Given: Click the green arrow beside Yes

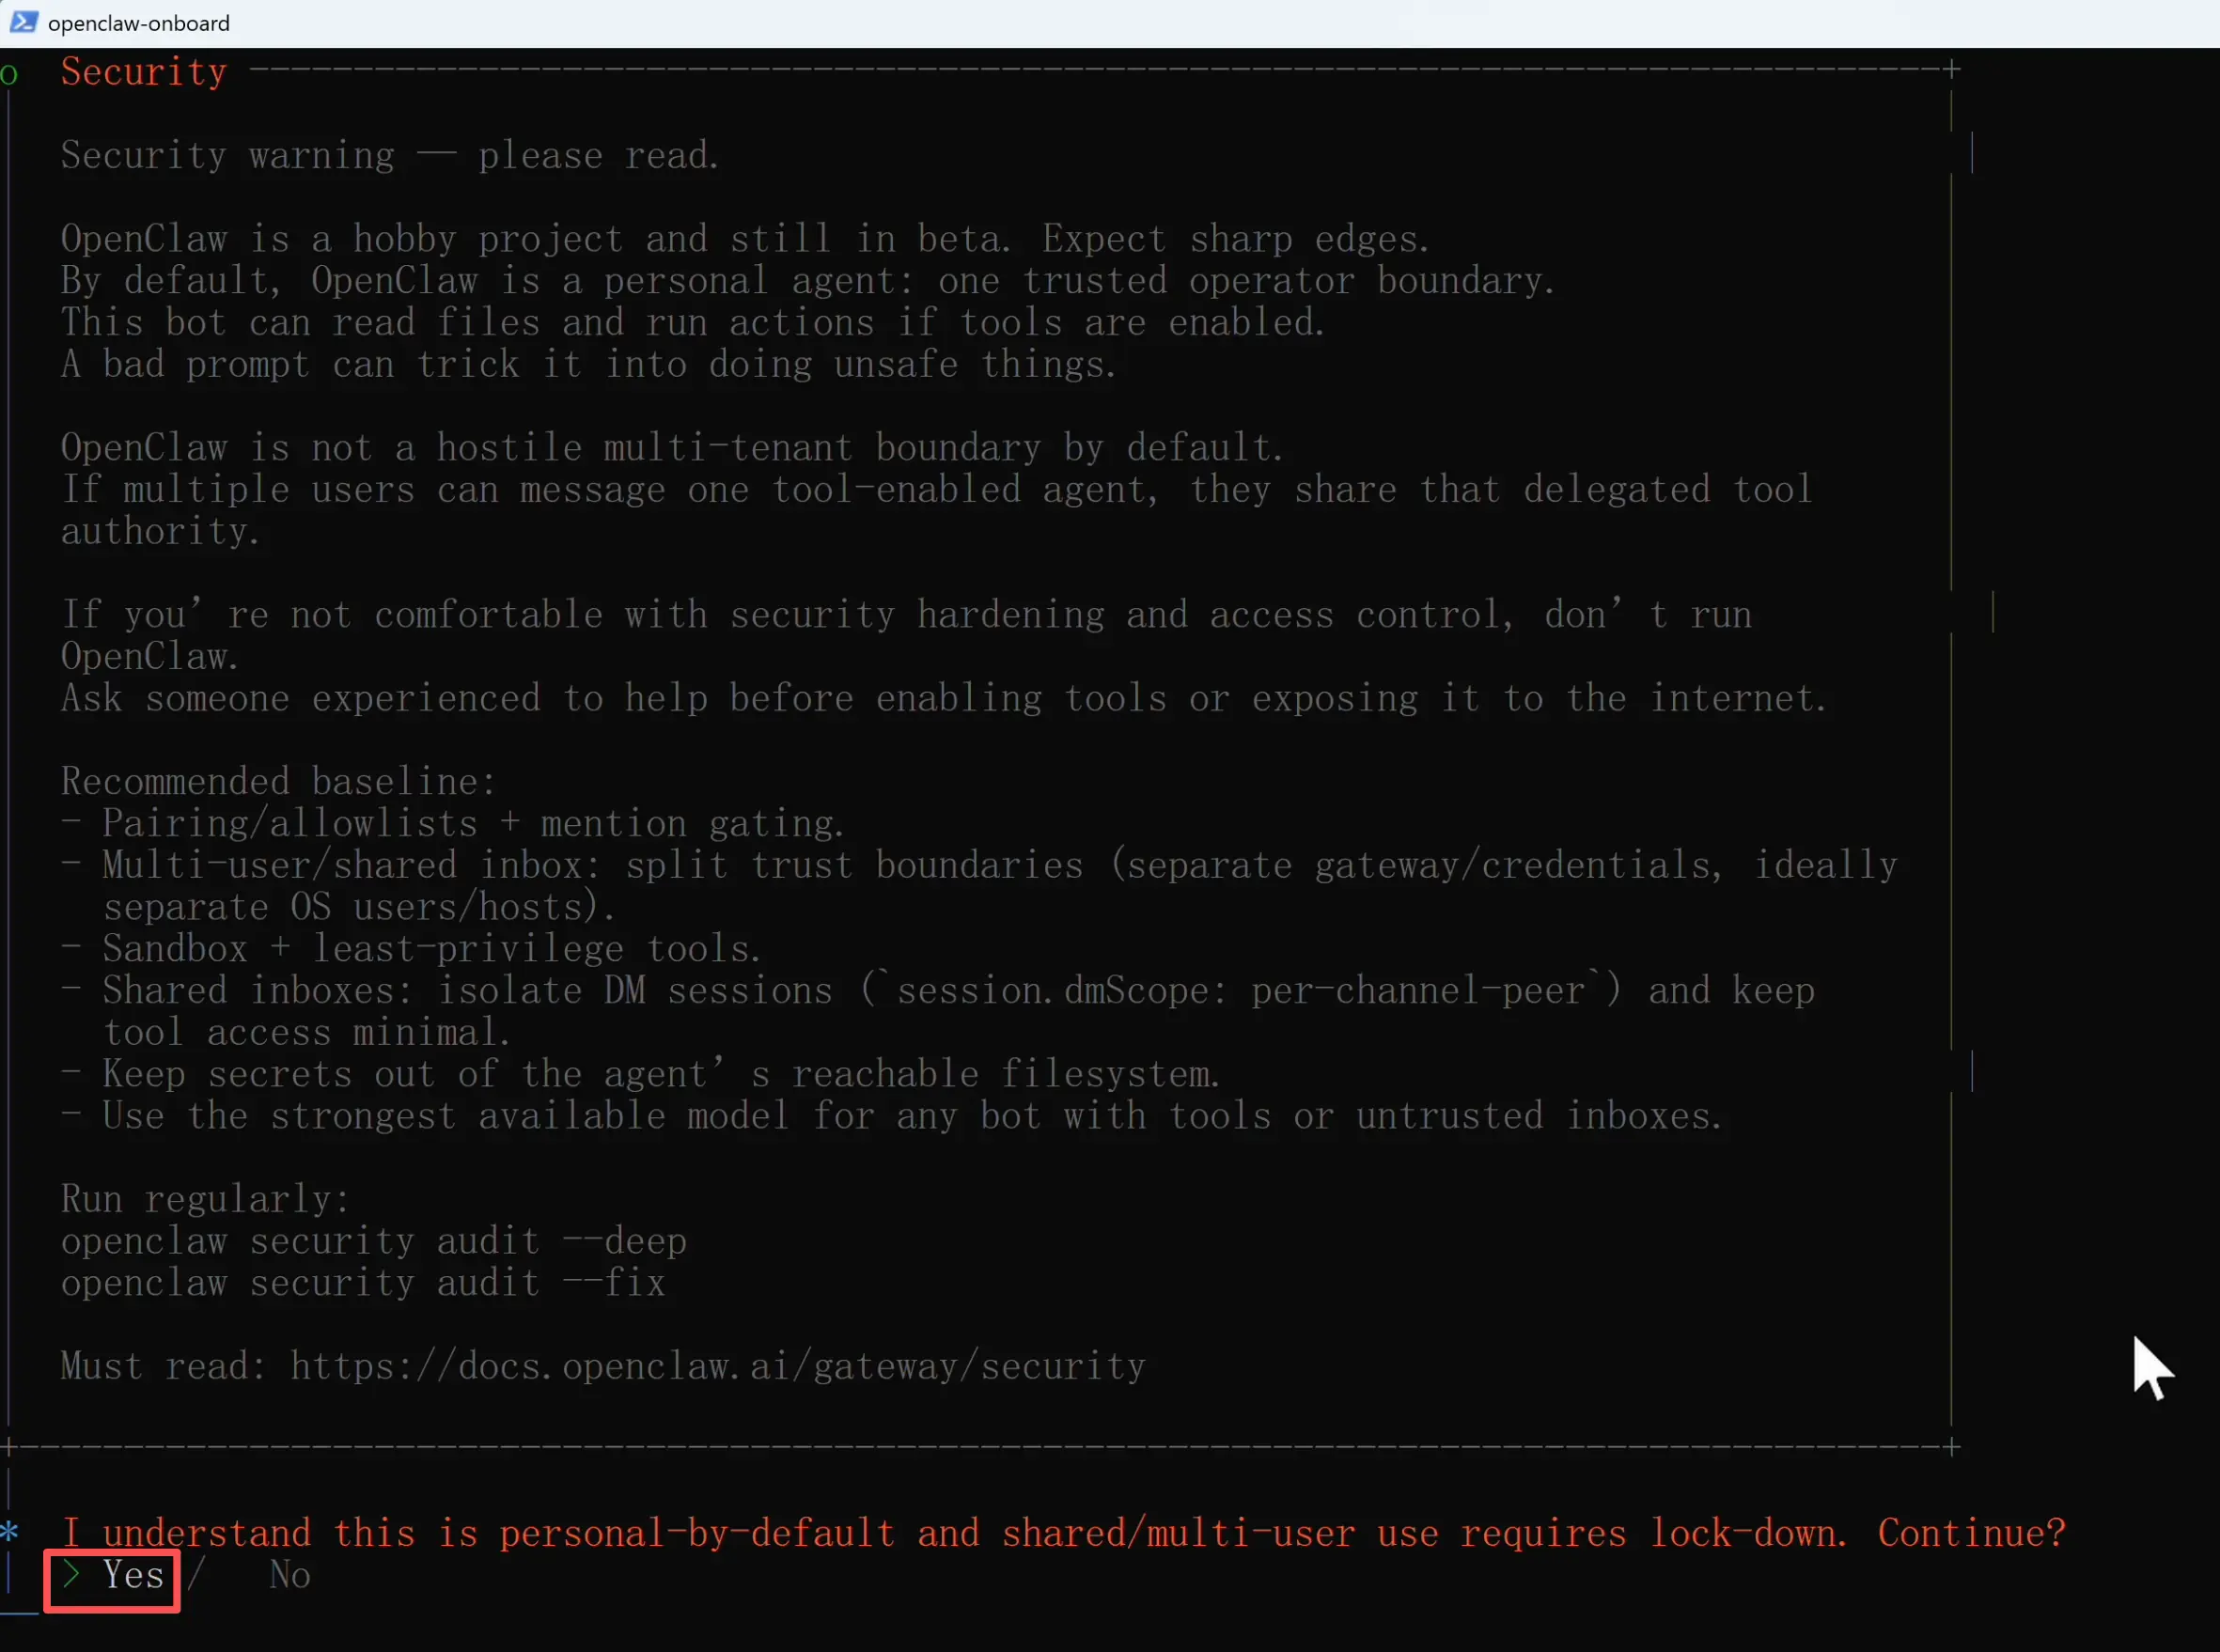Looking at the screenshot, I should point(71,1575).
